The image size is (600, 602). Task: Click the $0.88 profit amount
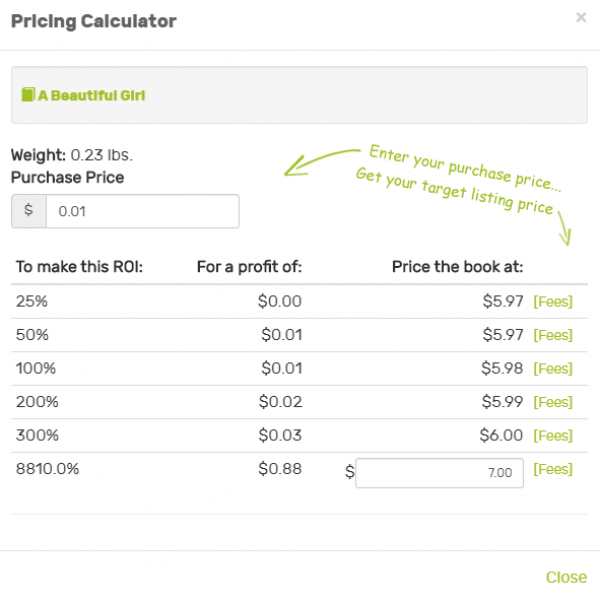tap(280, 468)
